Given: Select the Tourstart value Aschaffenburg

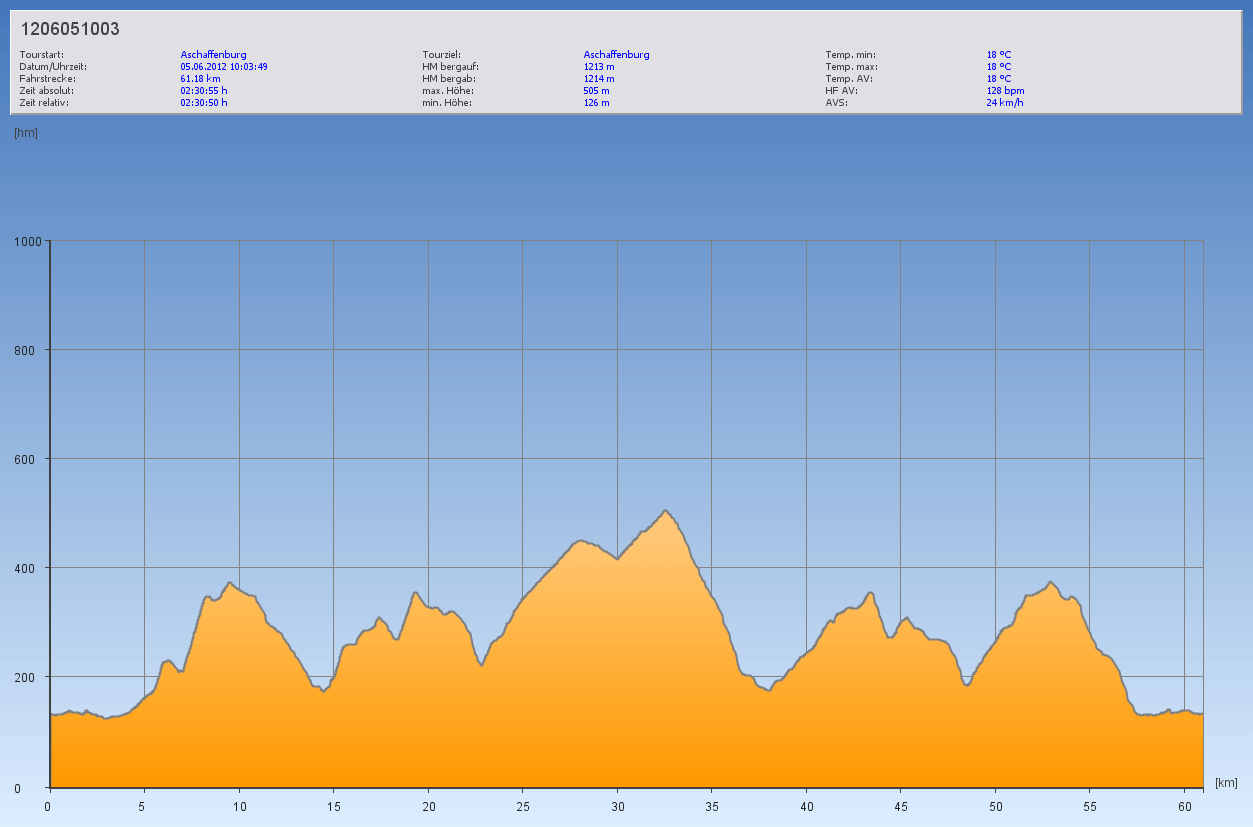Looking at the screenshot, I should 213,54.
